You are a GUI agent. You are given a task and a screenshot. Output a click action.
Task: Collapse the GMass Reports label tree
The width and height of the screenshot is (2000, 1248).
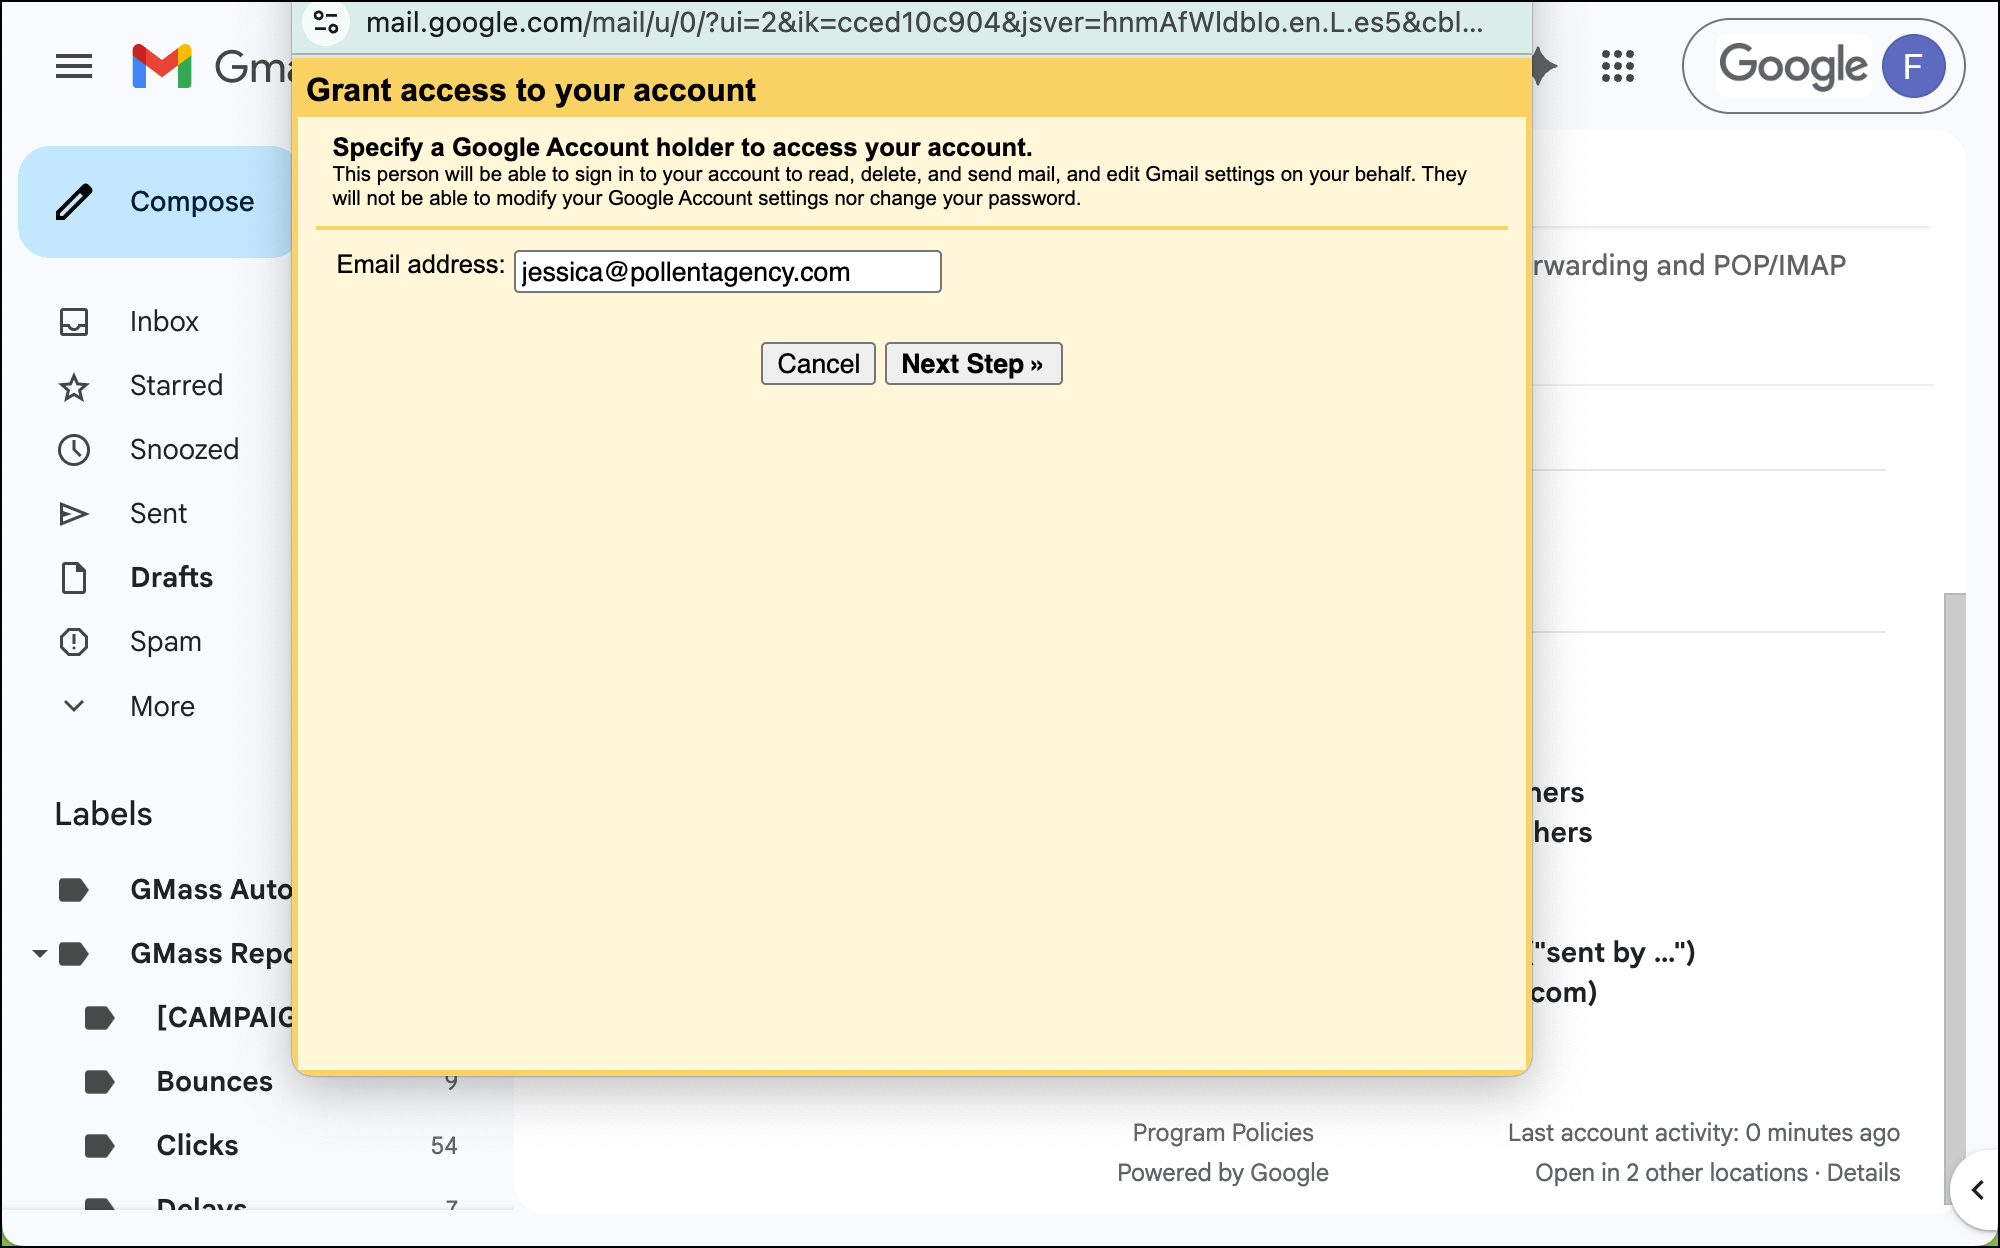(39, 954)
